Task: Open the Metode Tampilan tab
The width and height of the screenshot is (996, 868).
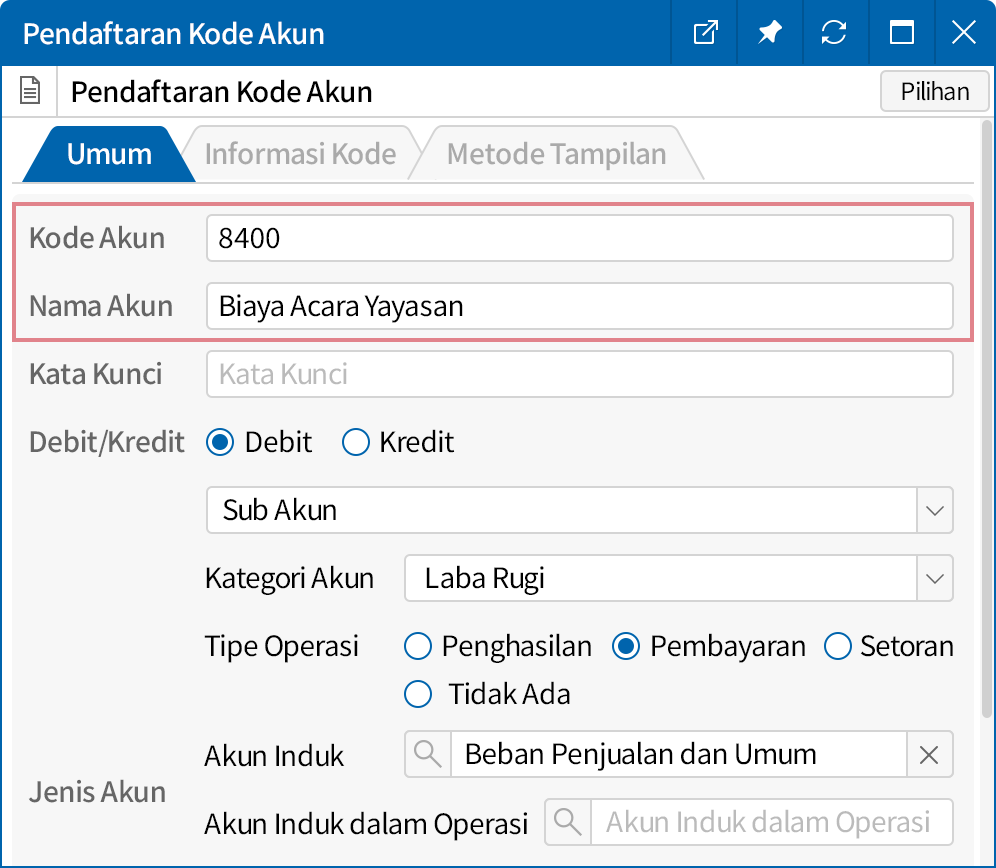Action: [x=556, y=154]
